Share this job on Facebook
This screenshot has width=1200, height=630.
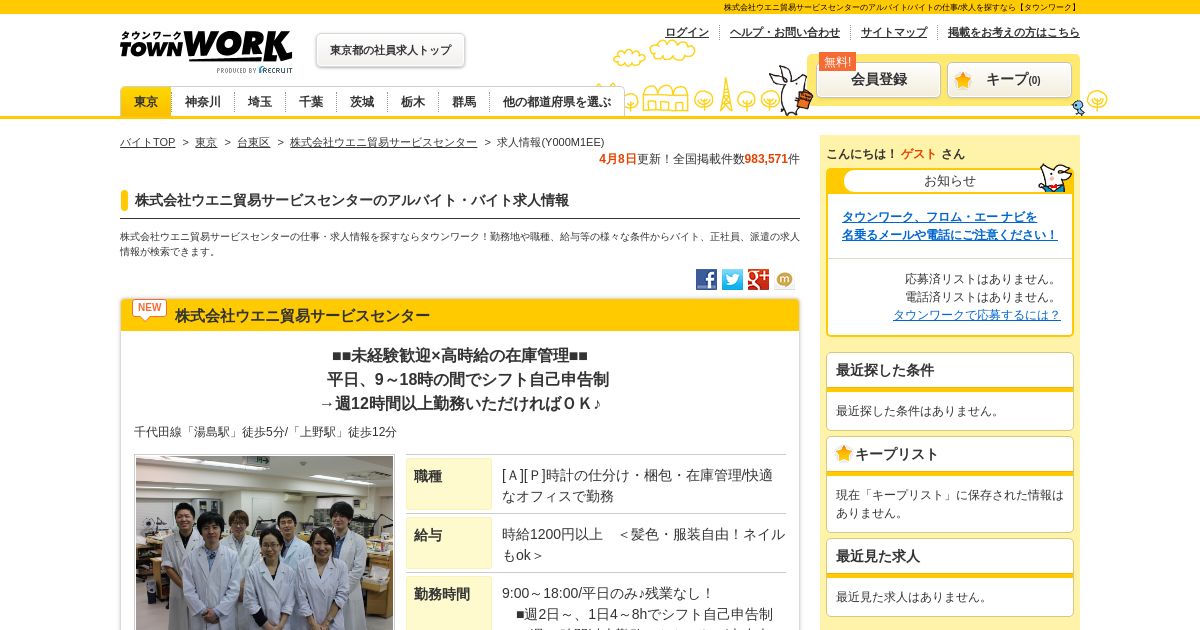click(x=706, y=279)
